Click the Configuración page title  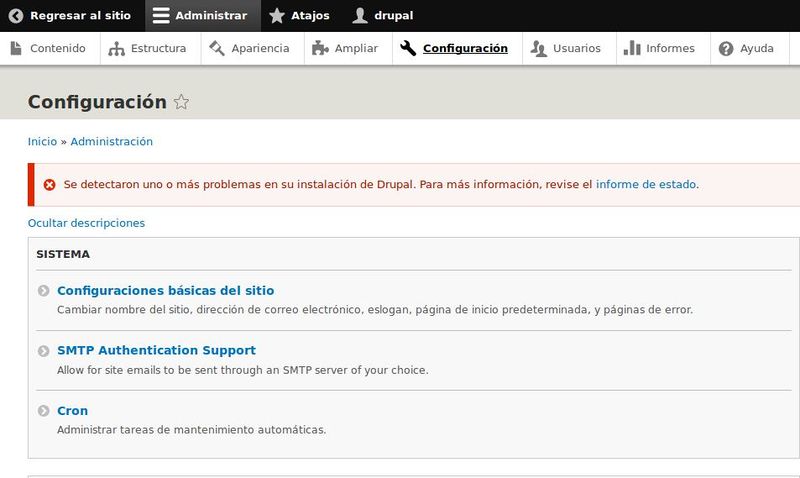(97, 102)
